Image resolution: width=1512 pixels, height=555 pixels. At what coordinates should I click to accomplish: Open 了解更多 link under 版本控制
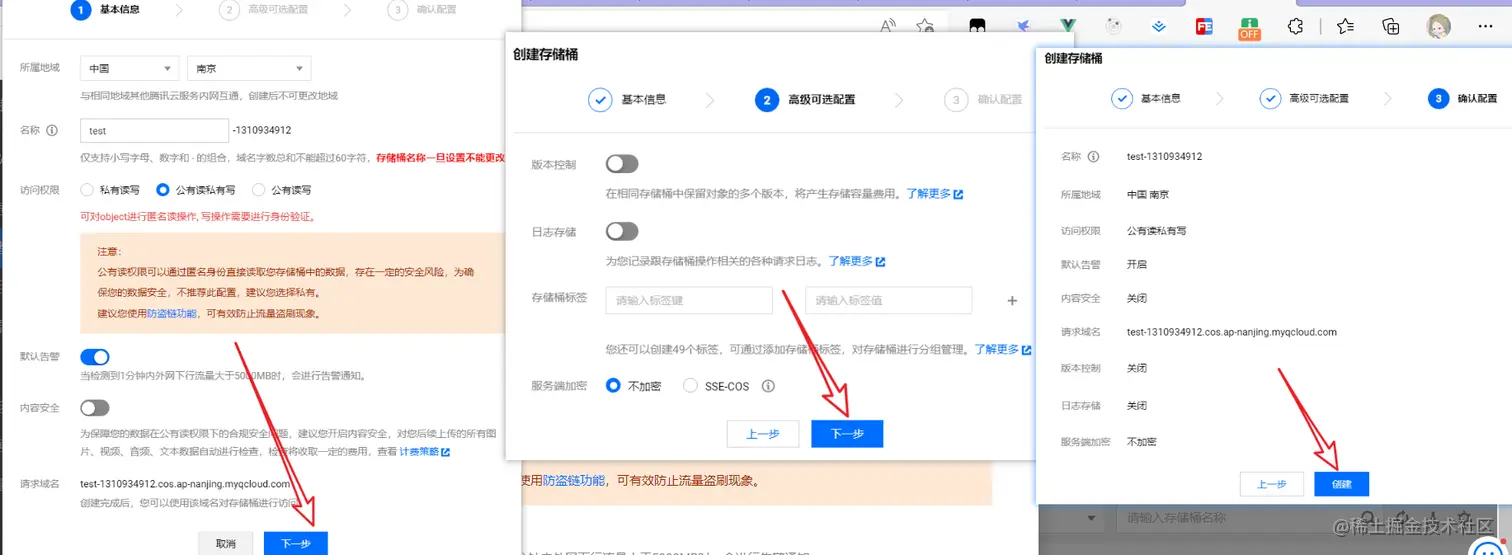coord(935,193)
